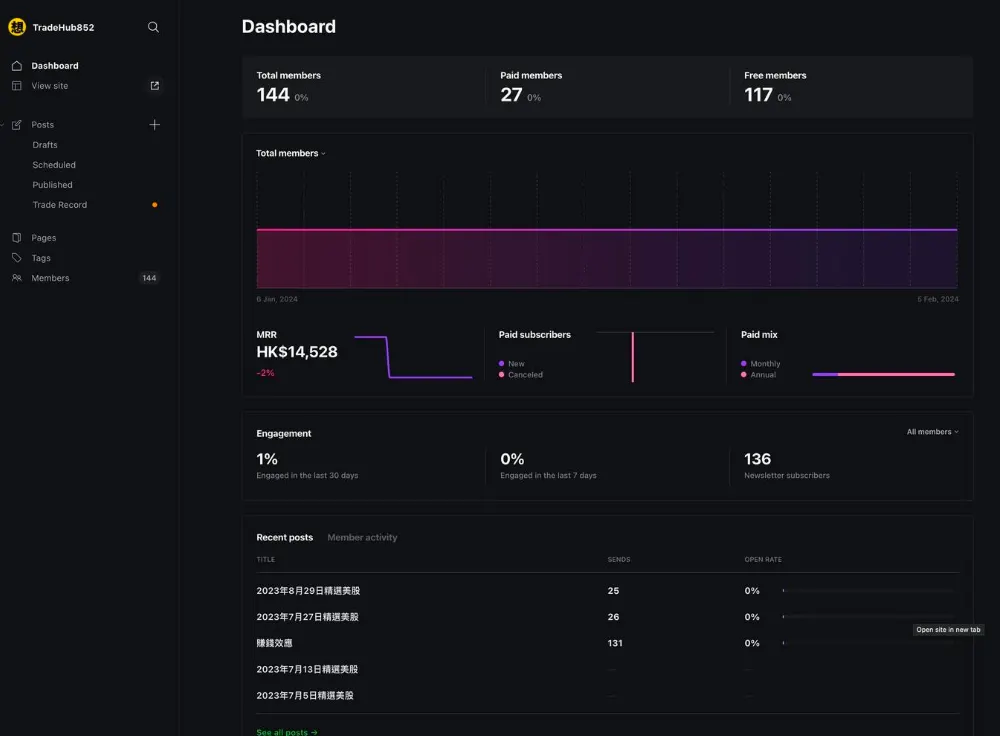Viewport: 1000px width, 736px height.
Task: Click the Posts pencil icon
Action: [17, 124]
